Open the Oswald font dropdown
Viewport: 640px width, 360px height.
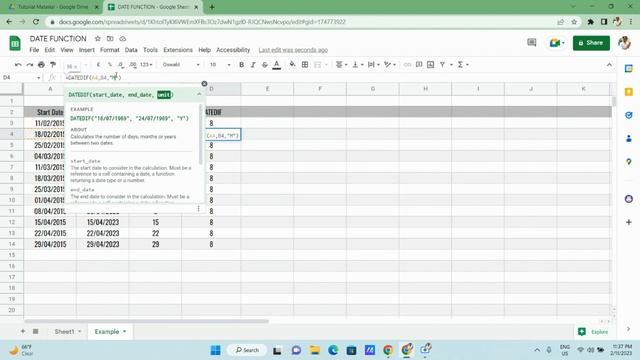181,64
